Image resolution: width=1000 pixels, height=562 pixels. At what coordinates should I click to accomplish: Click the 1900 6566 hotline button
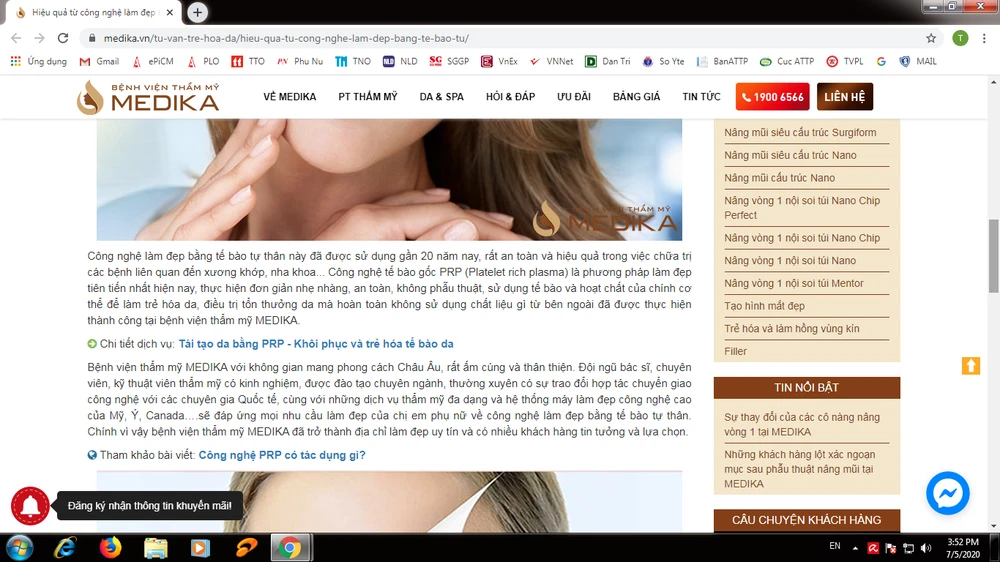772,97
